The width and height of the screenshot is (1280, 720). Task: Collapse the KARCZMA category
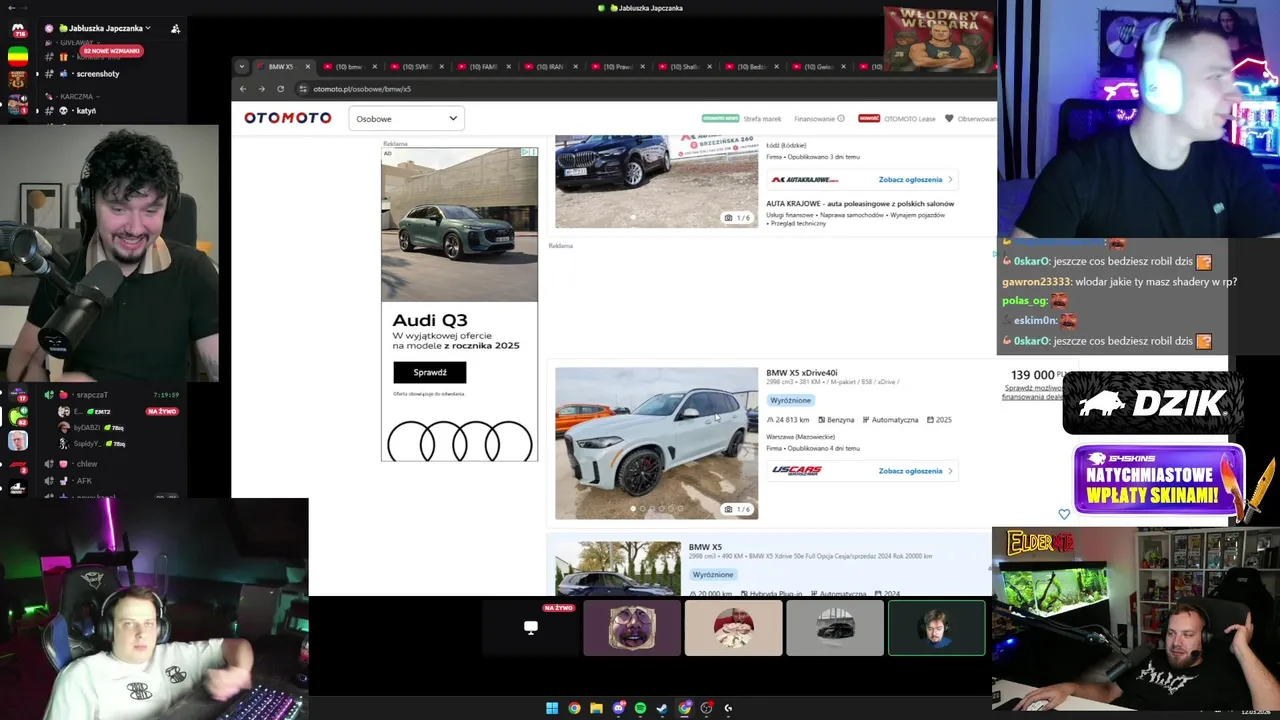point(76,97)
